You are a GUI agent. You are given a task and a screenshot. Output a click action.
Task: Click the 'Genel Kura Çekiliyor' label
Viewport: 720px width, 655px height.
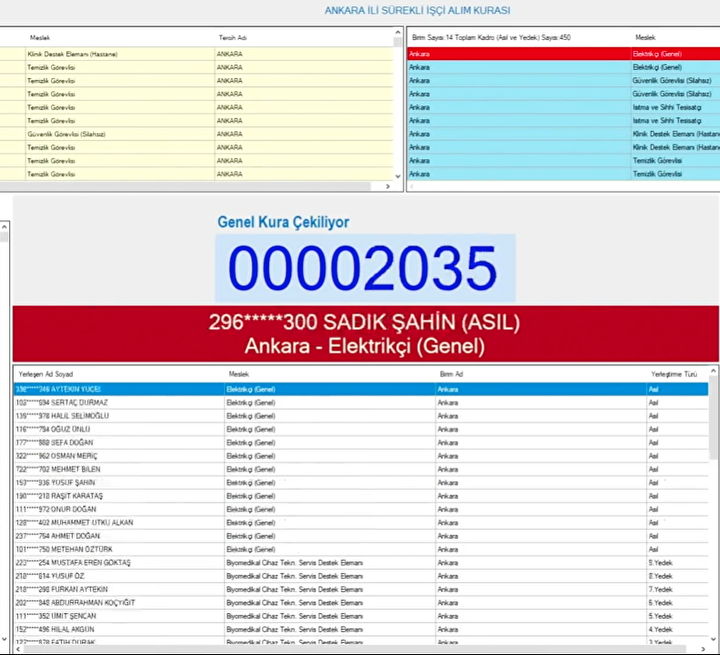click(283, 222)
